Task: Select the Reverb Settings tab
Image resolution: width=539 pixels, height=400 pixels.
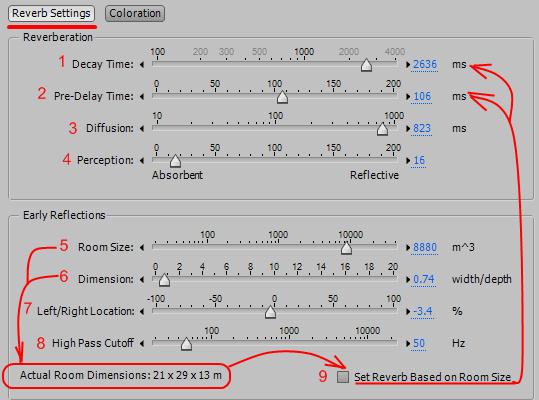Action: pyautogui.click(x=51, y=13)
